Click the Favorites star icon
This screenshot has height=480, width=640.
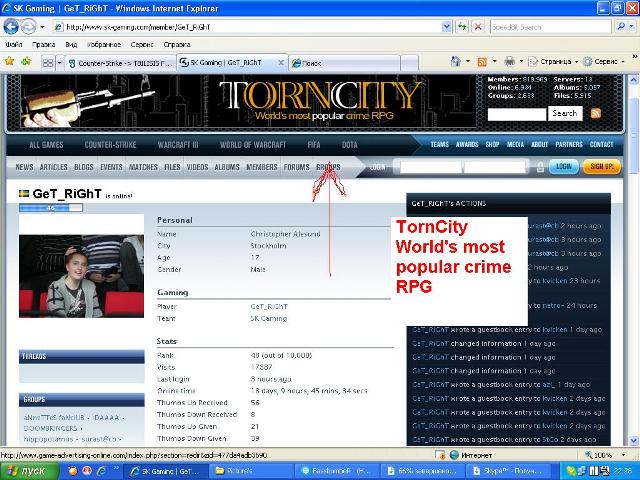(x=9, y=62)
